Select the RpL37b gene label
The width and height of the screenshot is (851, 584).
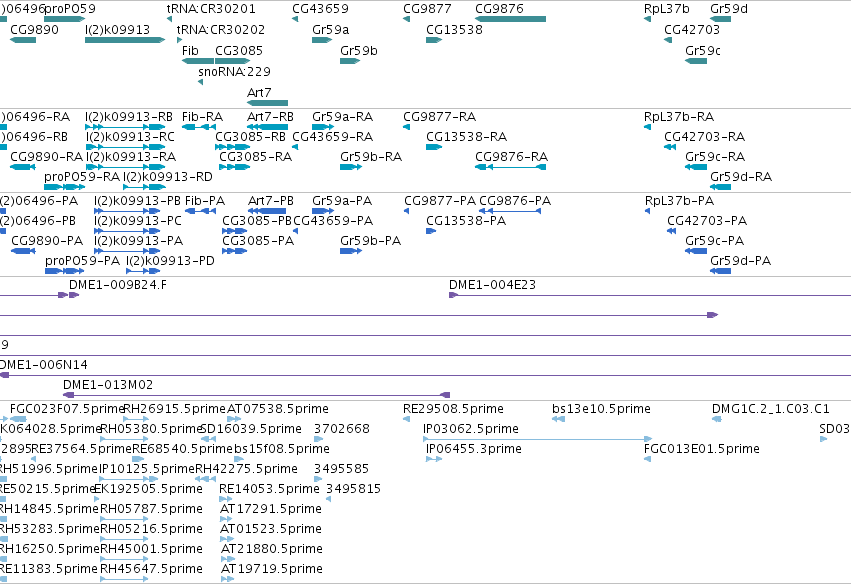click(x=666, y=9)
